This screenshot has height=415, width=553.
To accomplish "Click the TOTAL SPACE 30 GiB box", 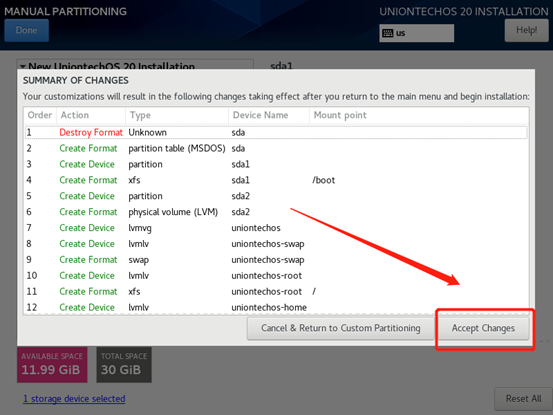I will [x=124, y=365].
